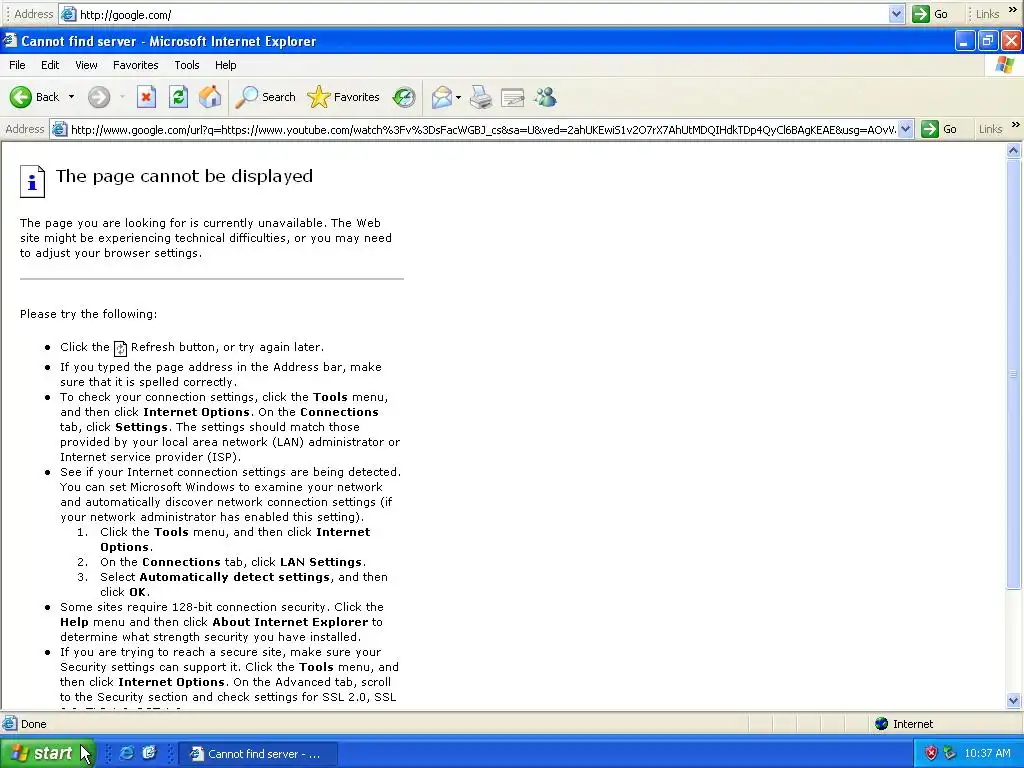Restore down the browser window

click(987, 41)
